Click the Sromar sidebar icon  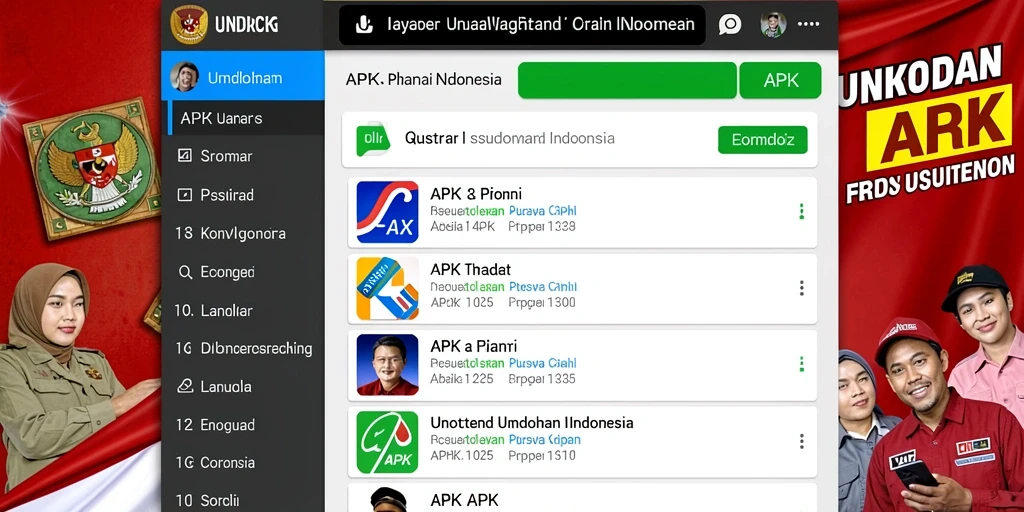(185, 155)
